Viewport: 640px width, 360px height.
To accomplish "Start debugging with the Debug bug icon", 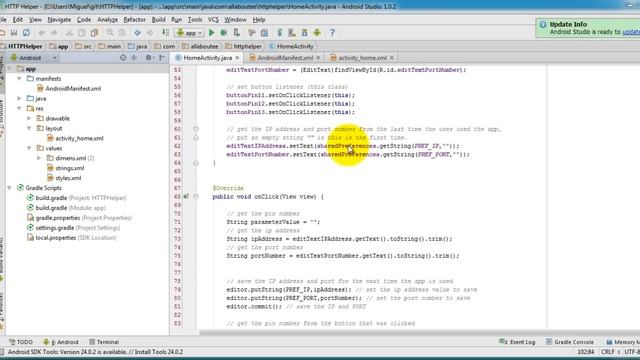I will click(x=224, y=33).
